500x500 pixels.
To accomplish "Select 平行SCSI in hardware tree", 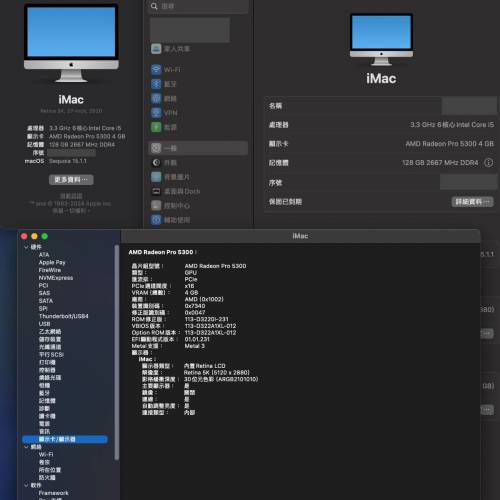I will [x=51, y=355].
